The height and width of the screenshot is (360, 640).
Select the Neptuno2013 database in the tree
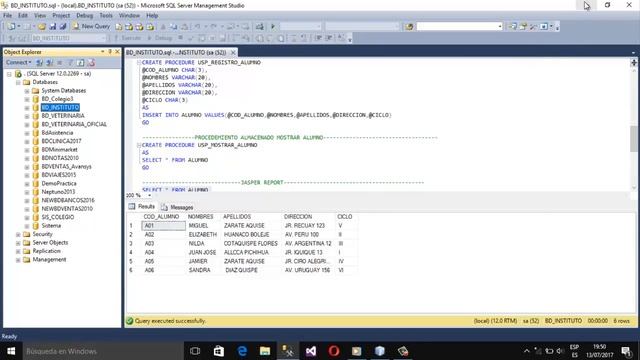(x=58, y=192)
